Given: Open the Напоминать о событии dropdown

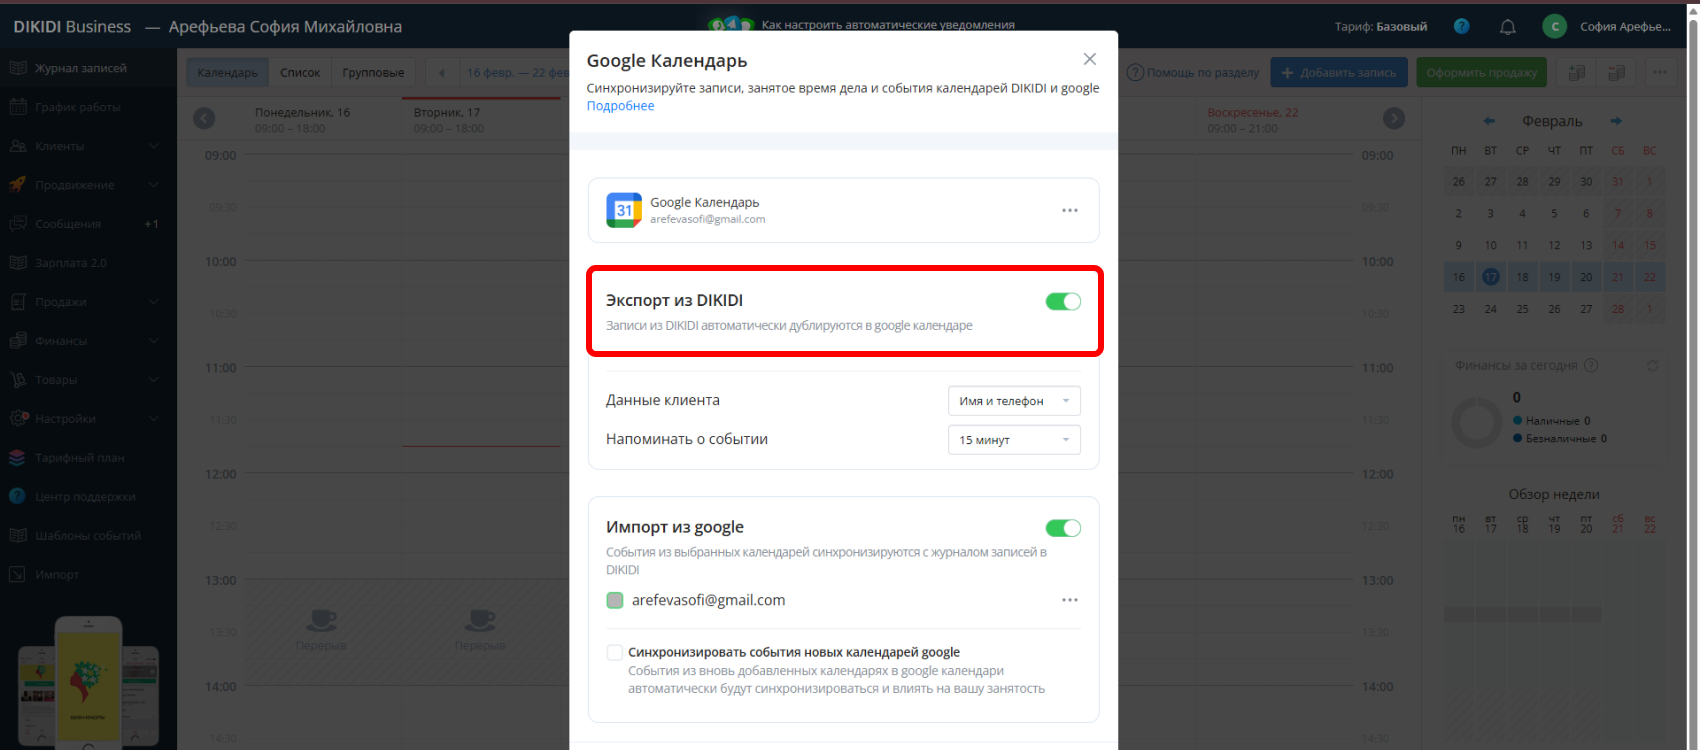Looking at the screenshot, I should [x=1013, y=440].
